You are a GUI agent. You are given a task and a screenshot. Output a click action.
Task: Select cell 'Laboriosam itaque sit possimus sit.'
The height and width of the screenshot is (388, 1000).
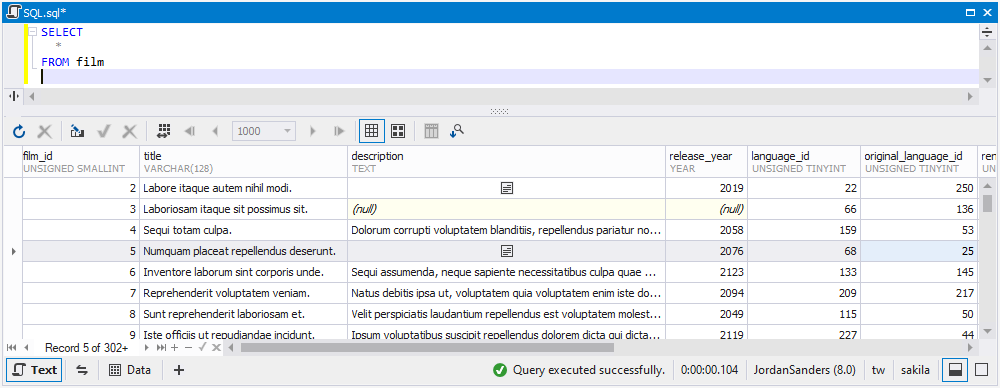[244, 209]
